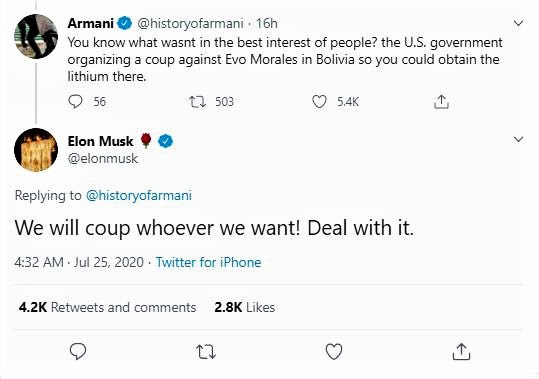View the 2.8K Likes list
Image resolution: width=539 pixels, height=379 pixels.
click(x=244, y=307)
